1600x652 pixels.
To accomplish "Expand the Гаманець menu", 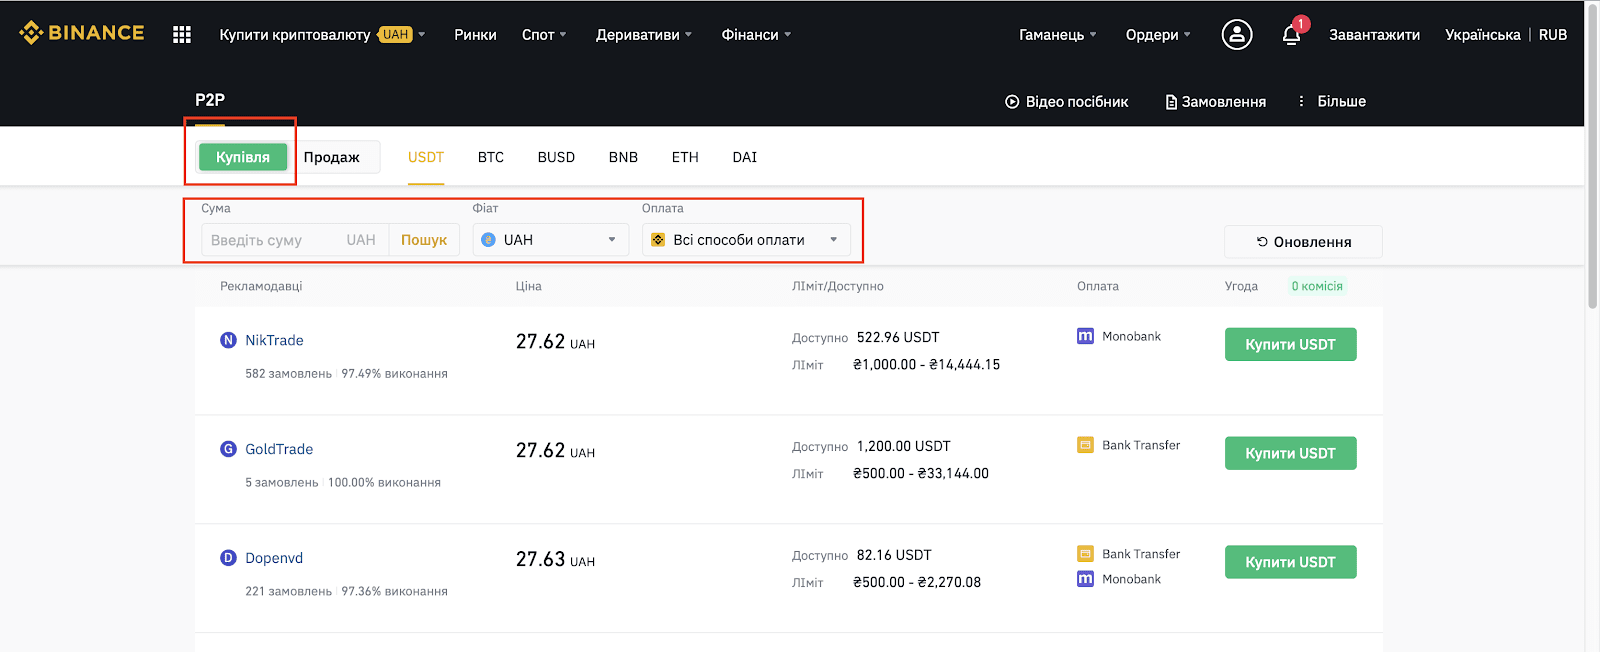I will click(x=1058, y=34).
